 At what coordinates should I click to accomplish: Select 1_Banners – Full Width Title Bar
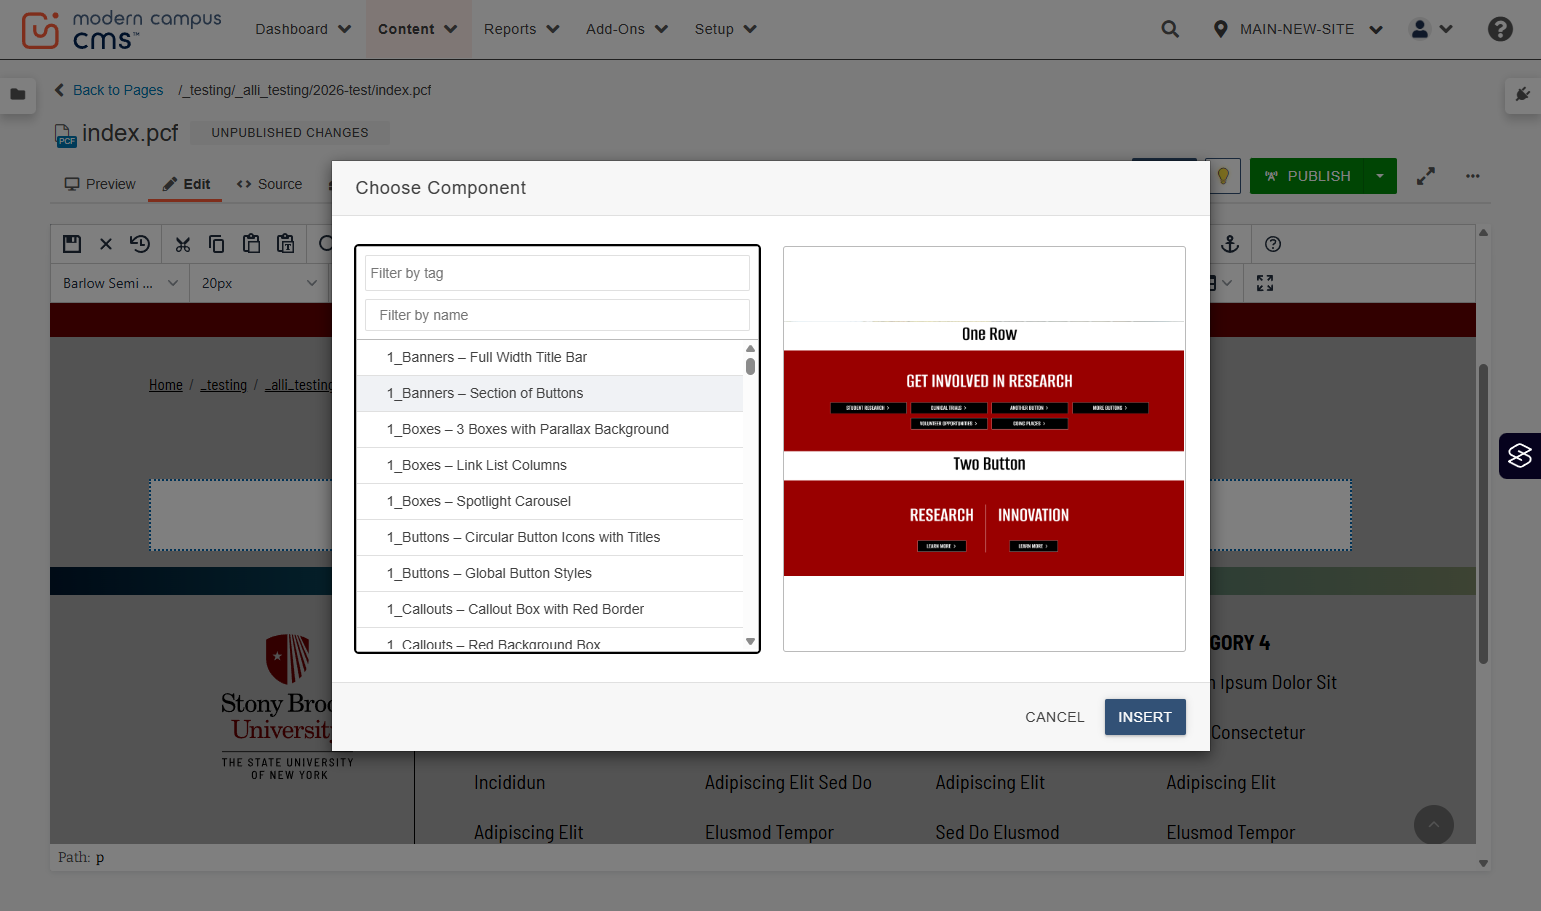[550, 357]
